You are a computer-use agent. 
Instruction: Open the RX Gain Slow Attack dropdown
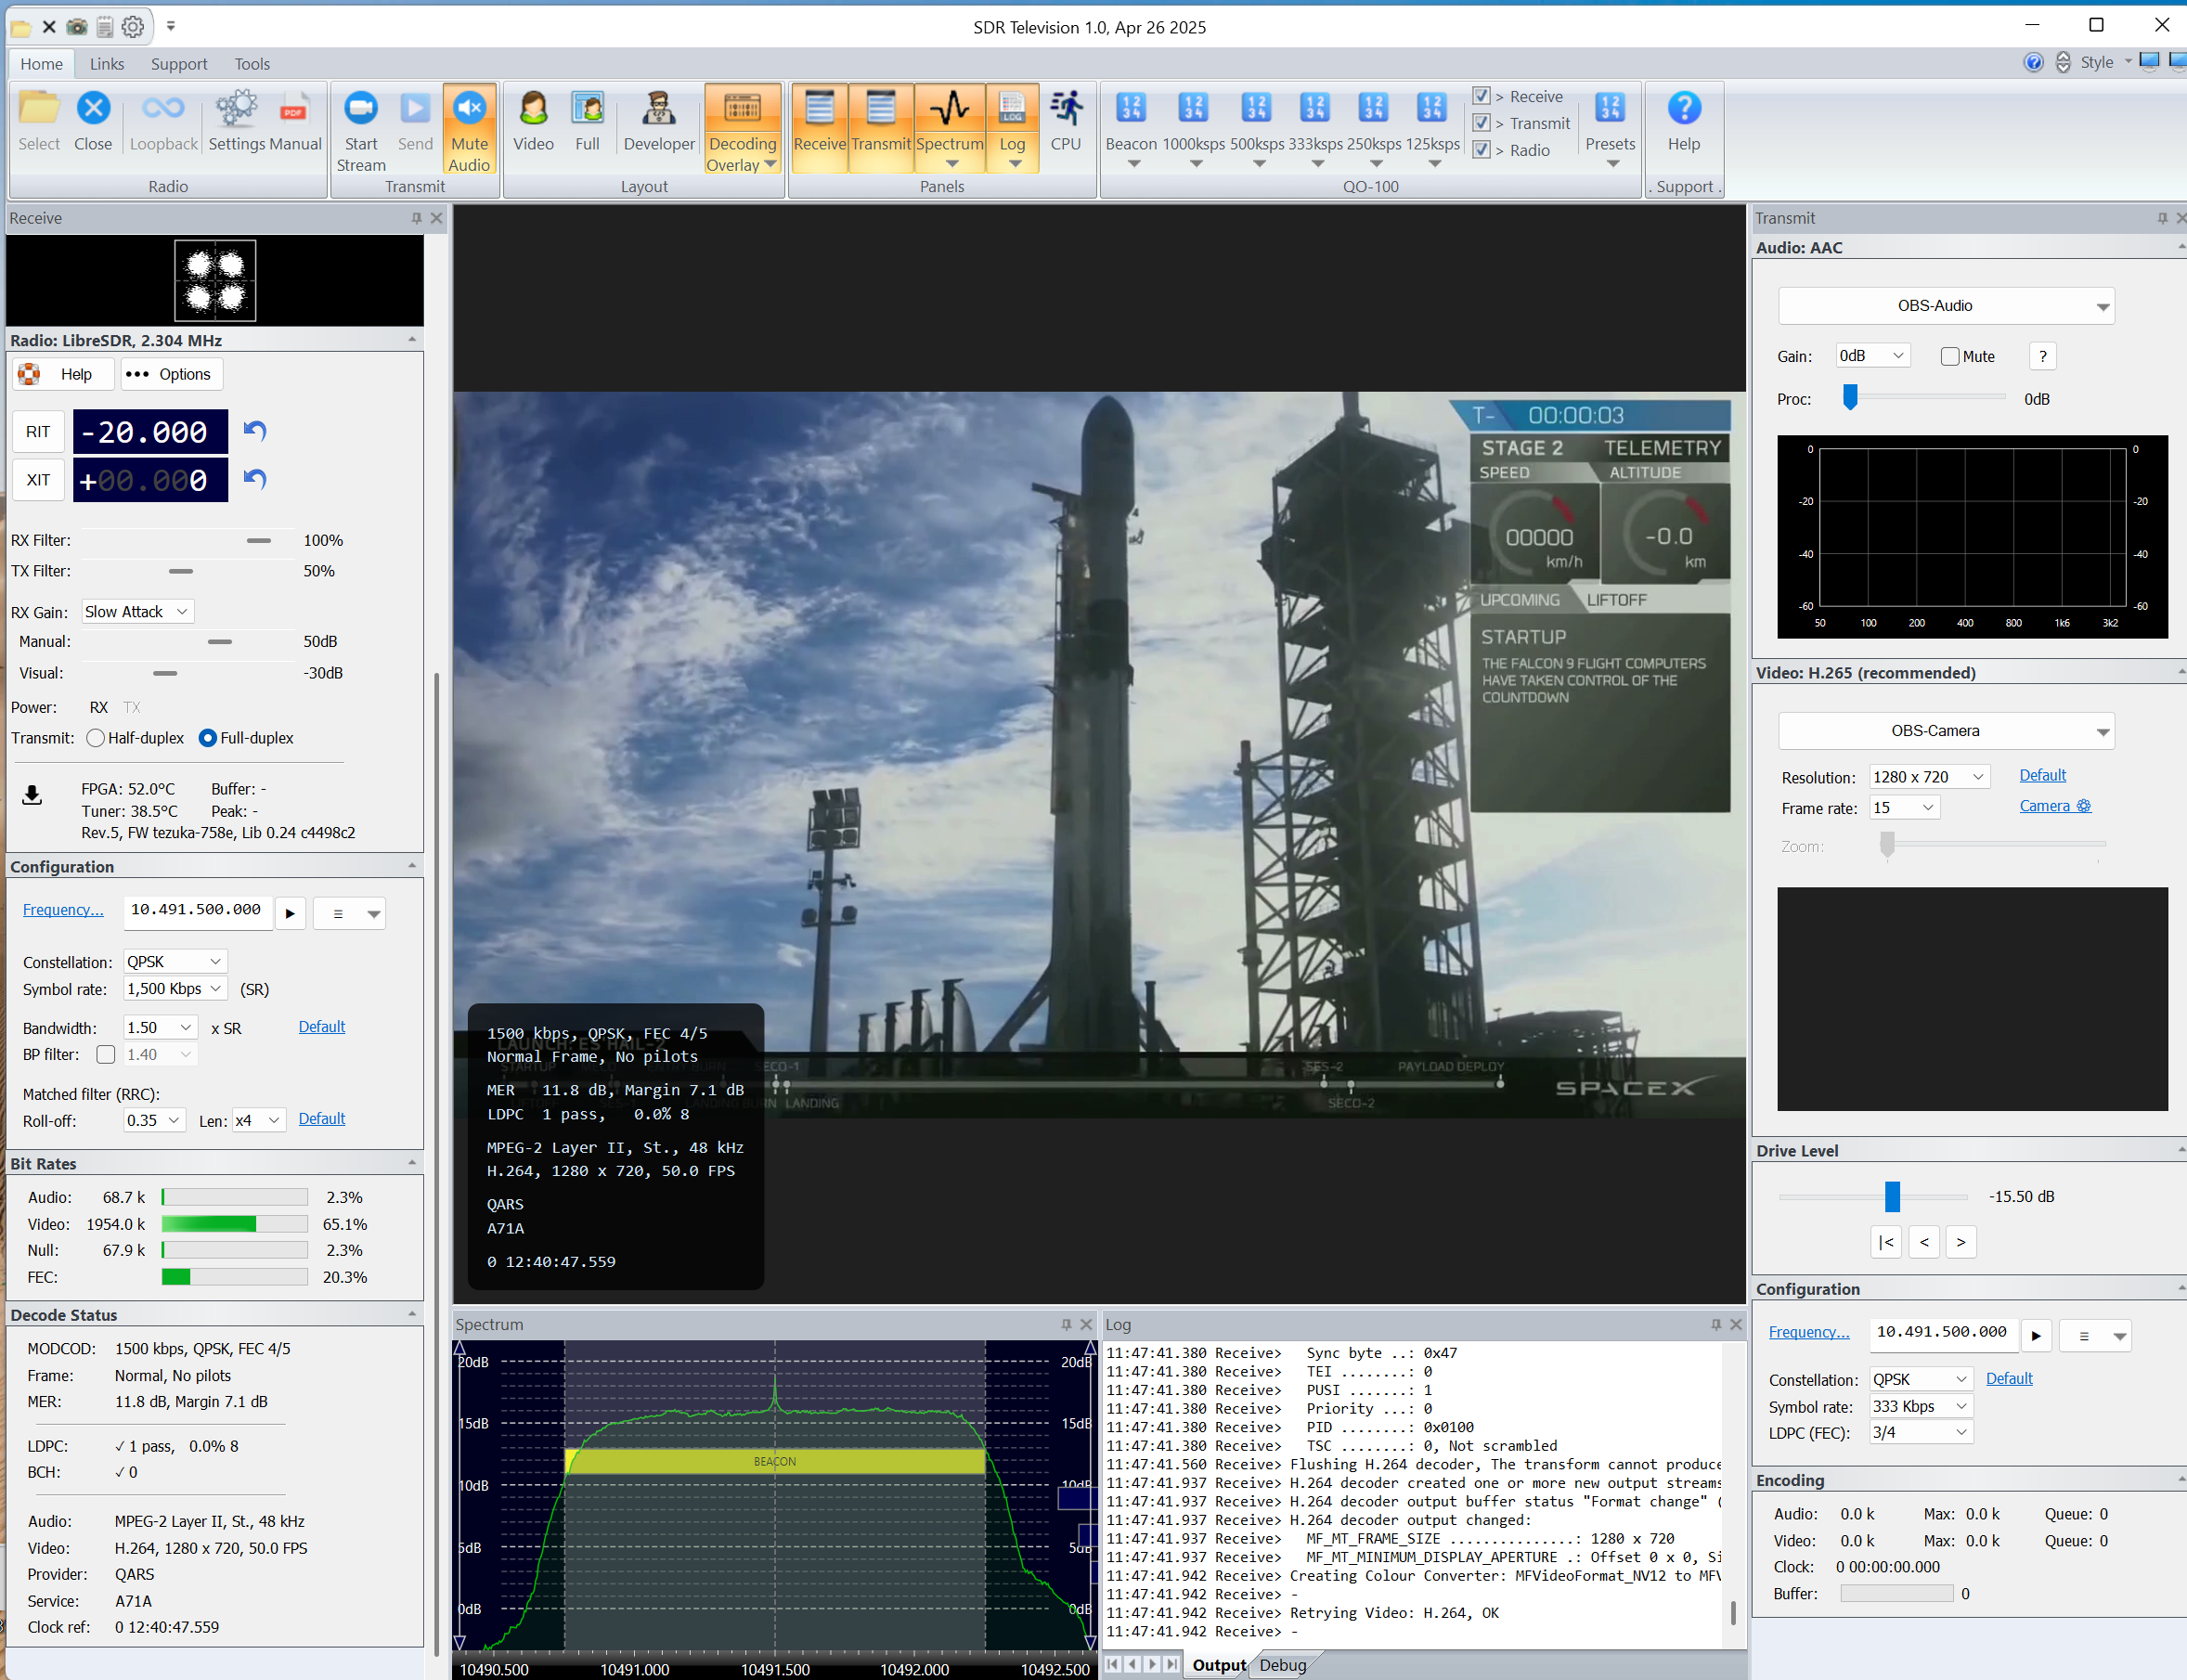pos(138,611)
